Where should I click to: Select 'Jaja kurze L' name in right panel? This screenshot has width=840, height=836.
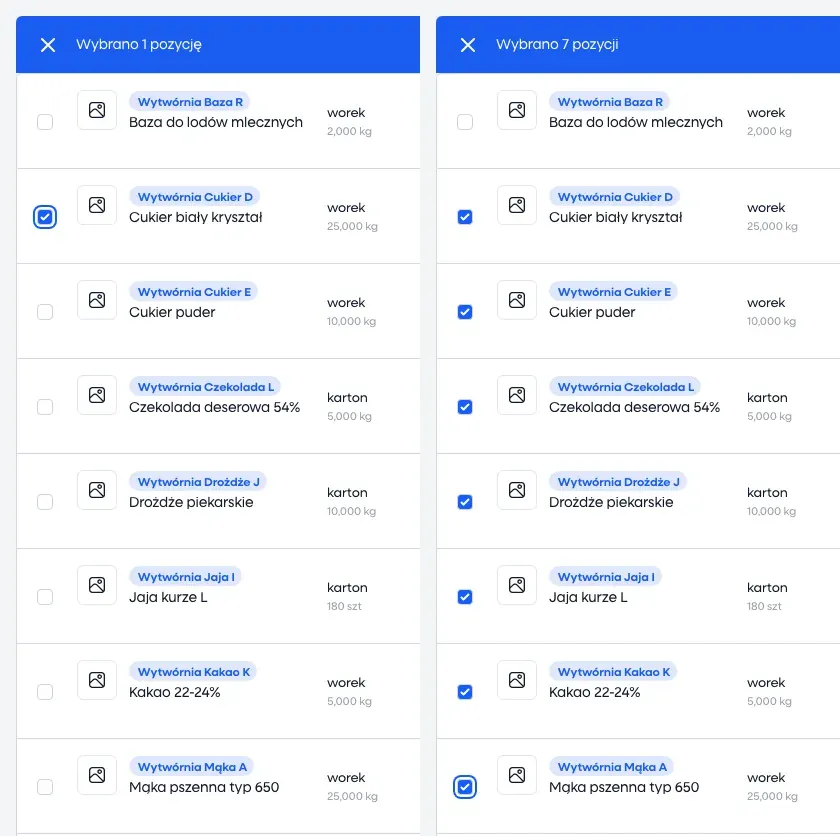[x=588, y=597]
